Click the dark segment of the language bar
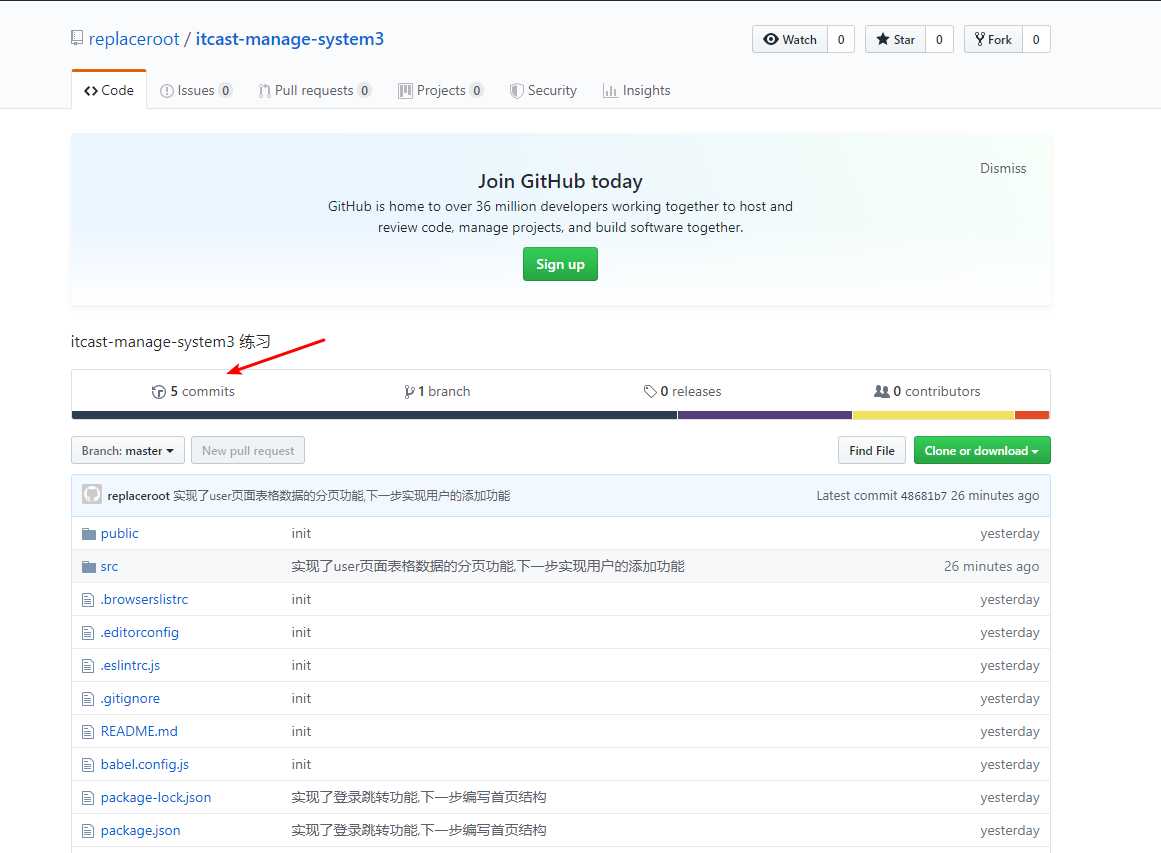The width and height of the screenshot is (1161, 853). pos(375,415)
